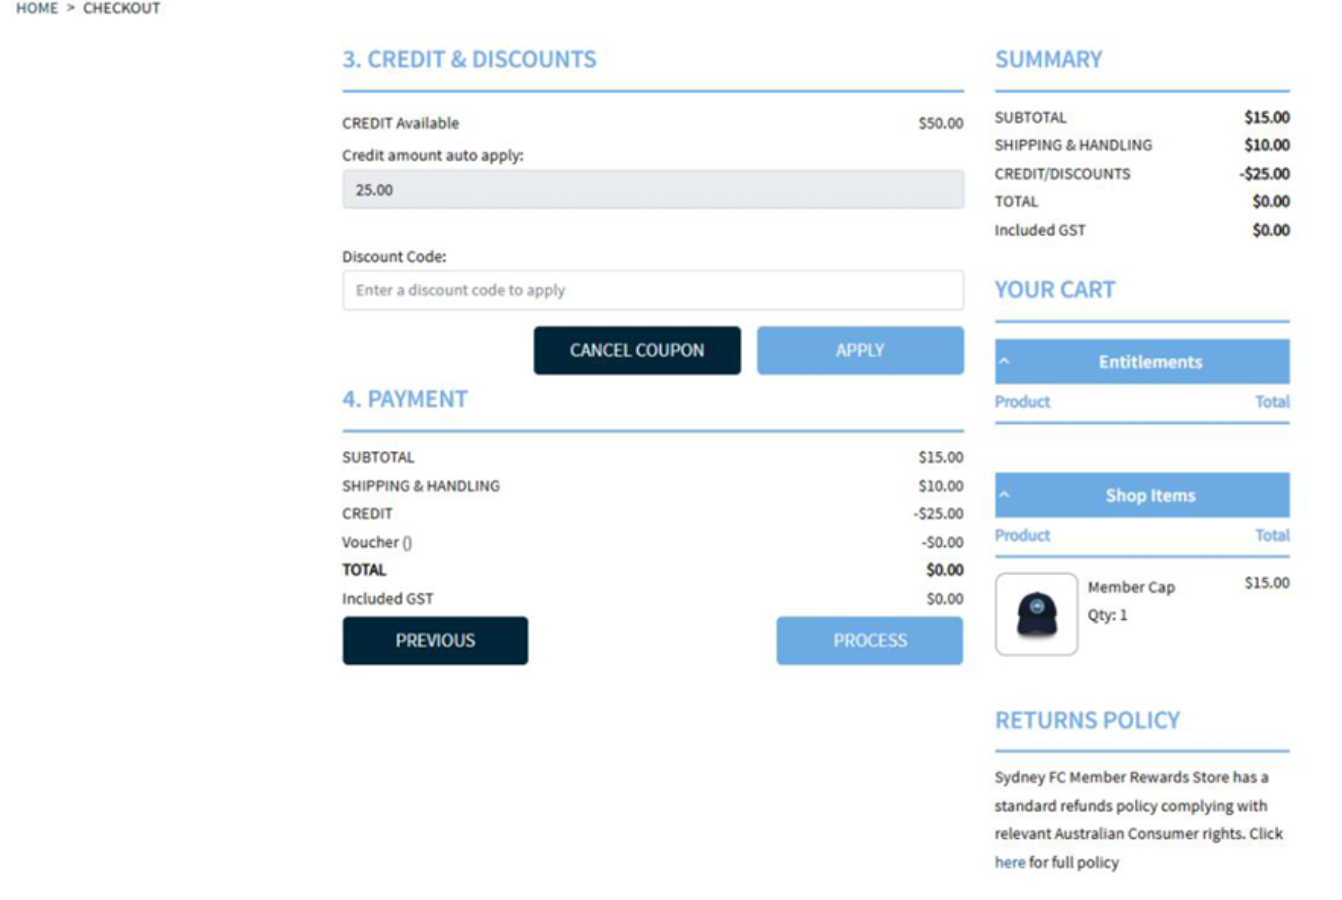Screen dimensions: 1342x900
Task: Click the 'Qty: 1' text
Action: (1107, 615)
